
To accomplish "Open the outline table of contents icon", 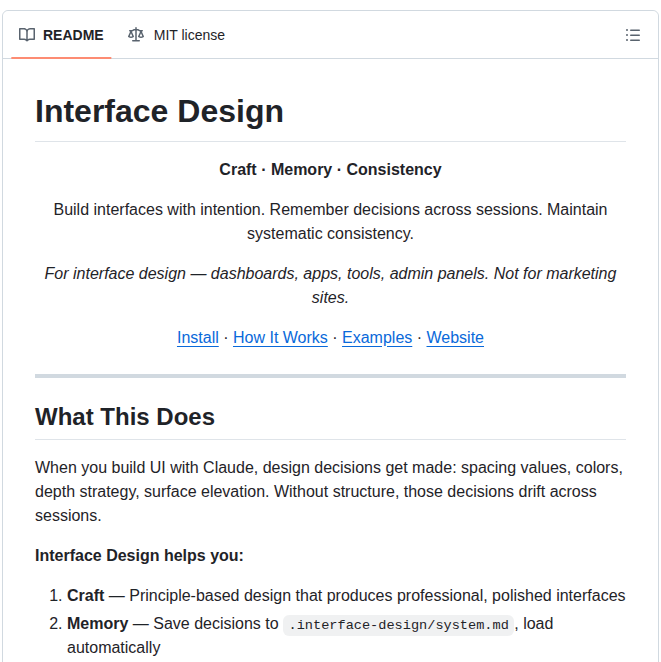I will pyautogui.click(x=632, y=35).
